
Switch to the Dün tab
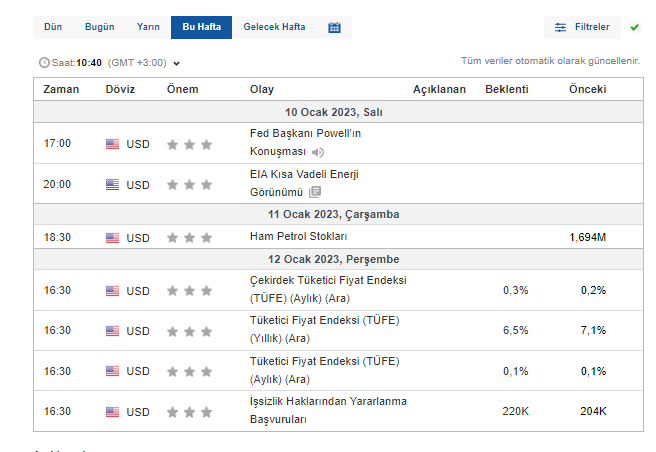tap(53, 27)
